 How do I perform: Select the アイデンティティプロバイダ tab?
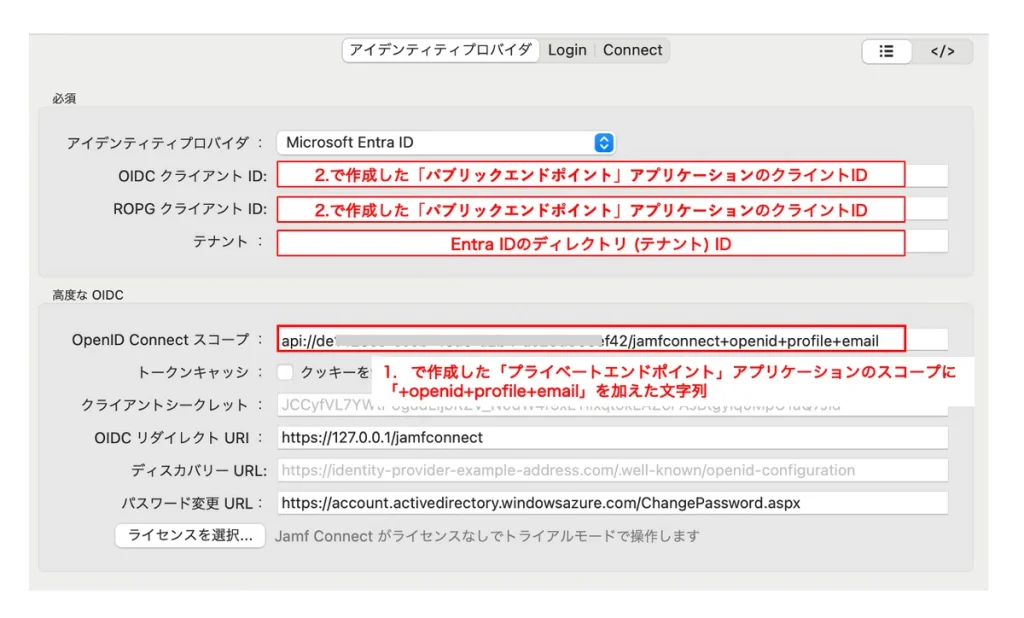440,50
